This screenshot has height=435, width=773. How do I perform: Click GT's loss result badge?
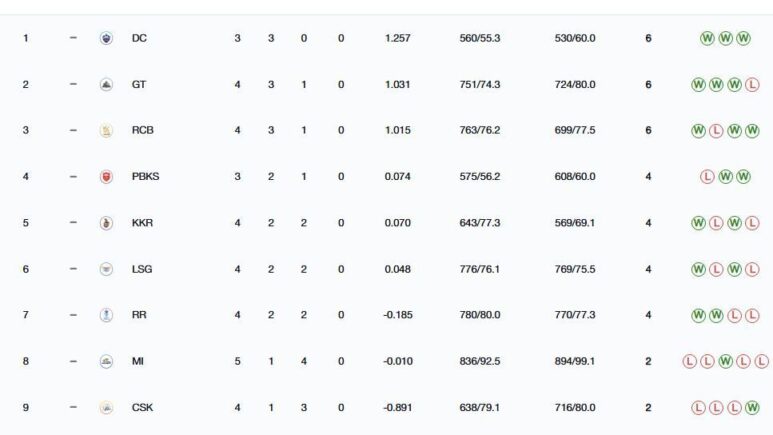tap(751, 85)
